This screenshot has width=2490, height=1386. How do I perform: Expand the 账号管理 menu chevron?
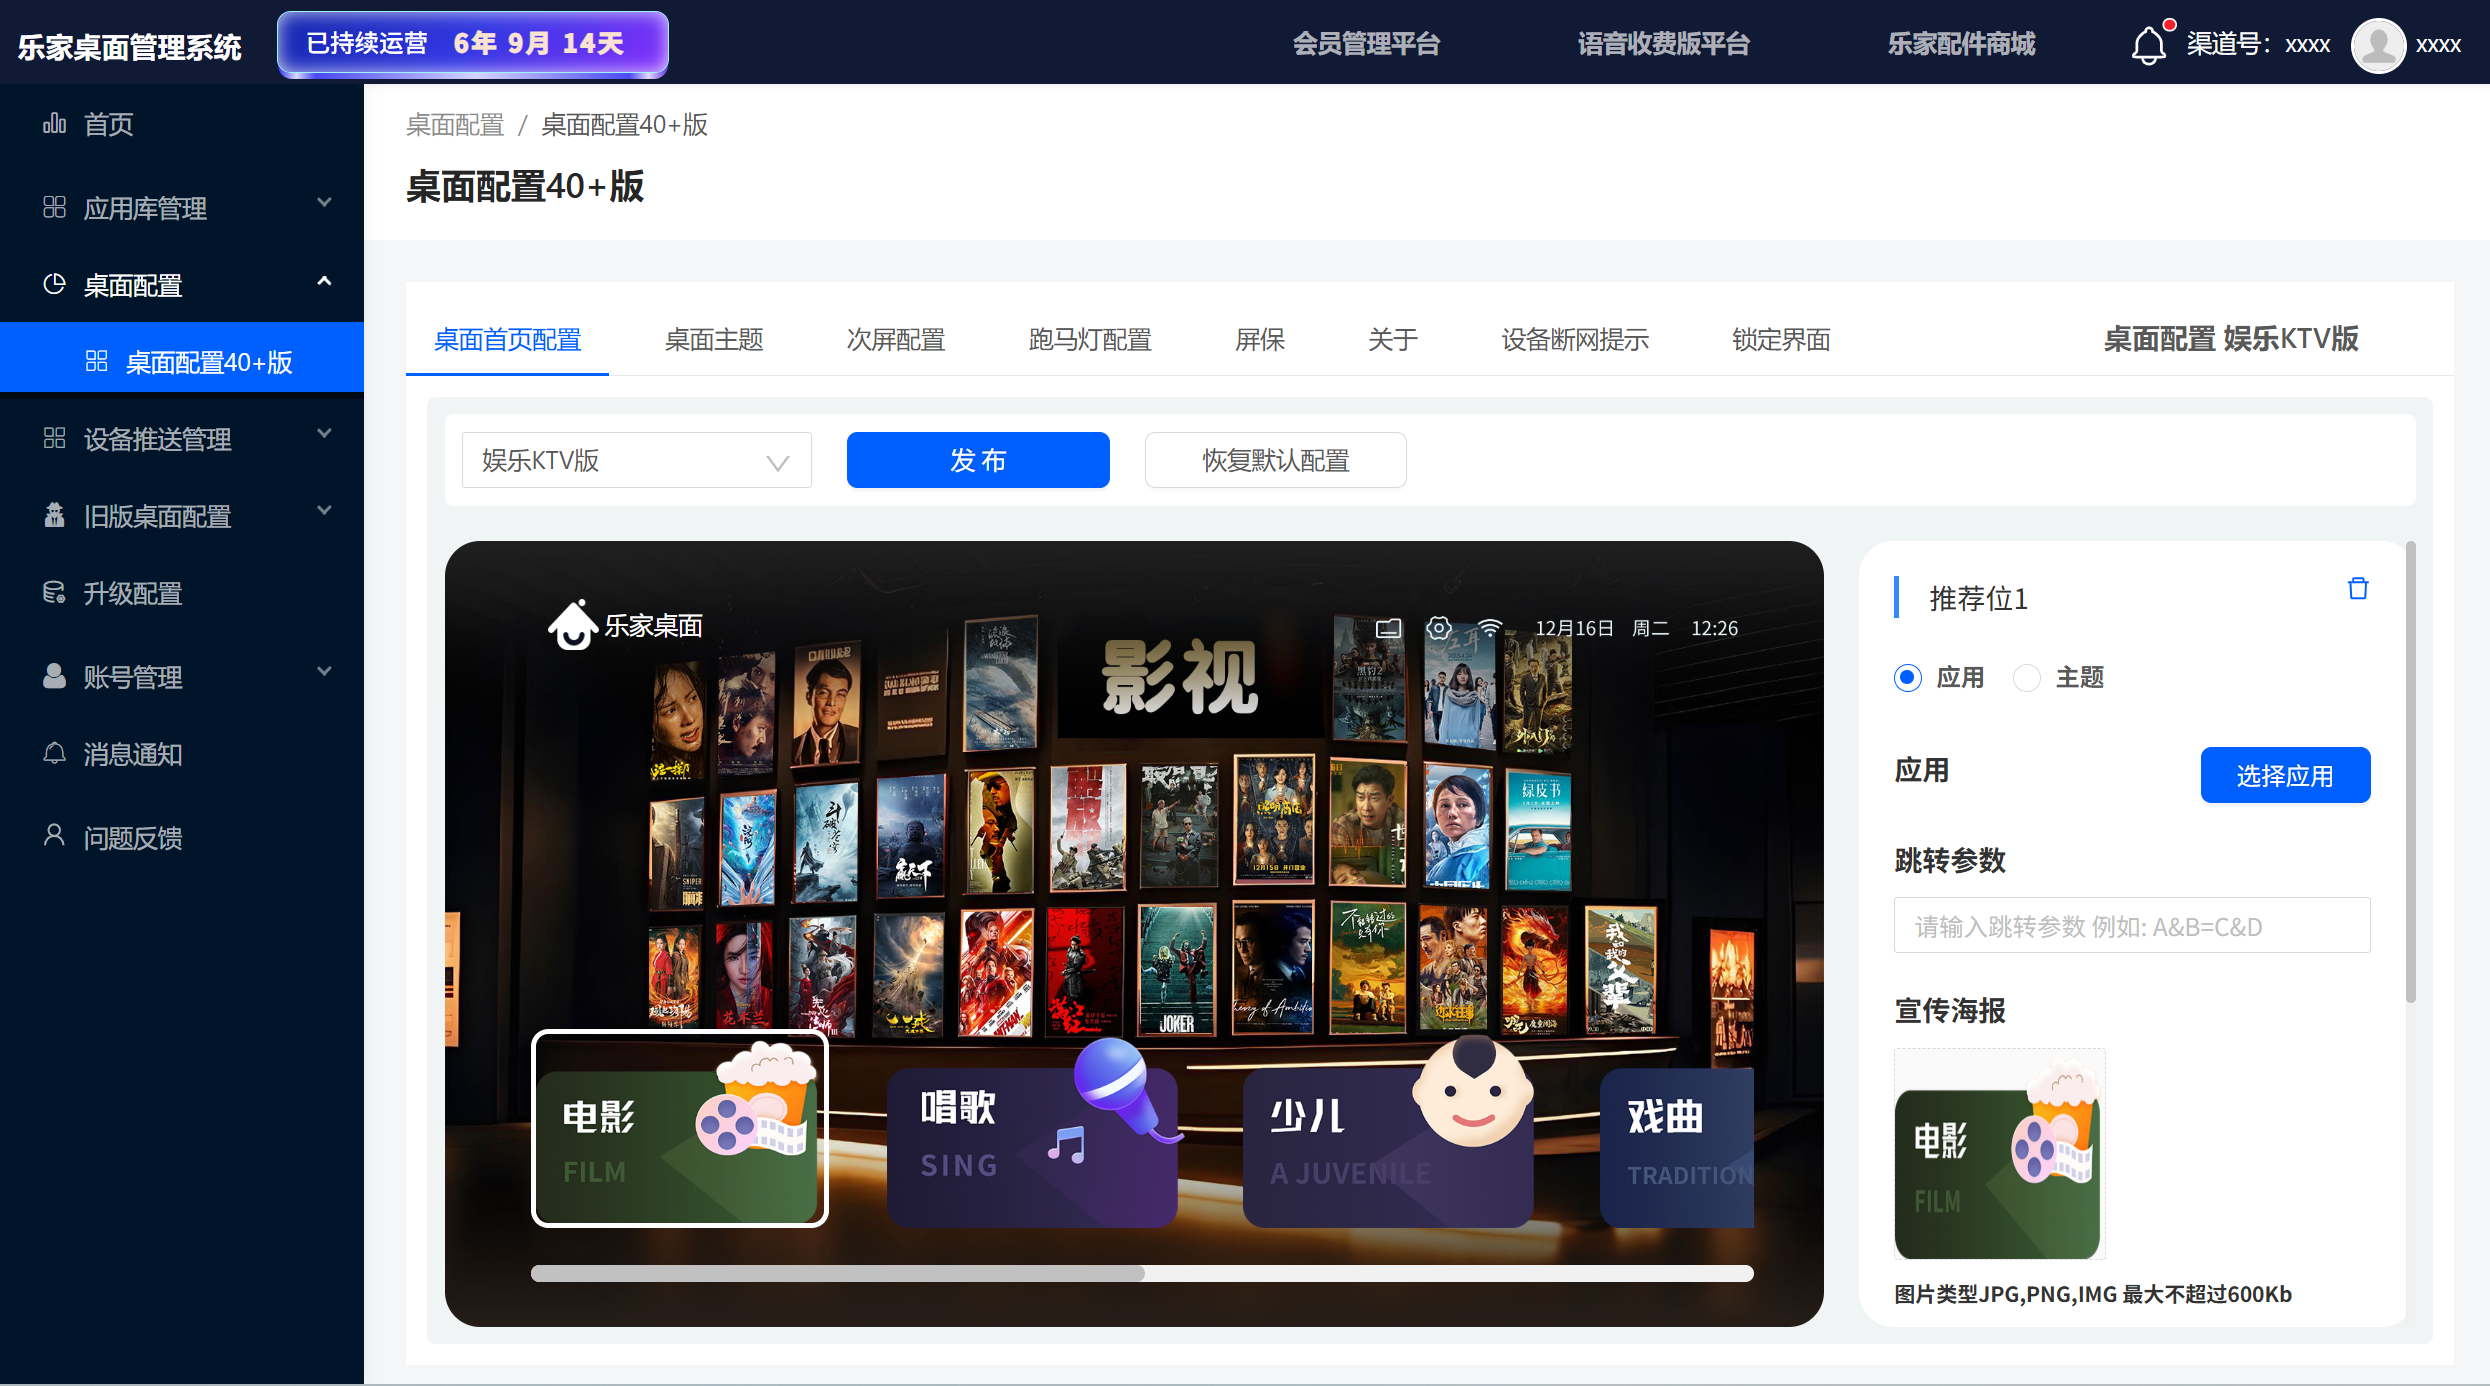tap(324, 671)
